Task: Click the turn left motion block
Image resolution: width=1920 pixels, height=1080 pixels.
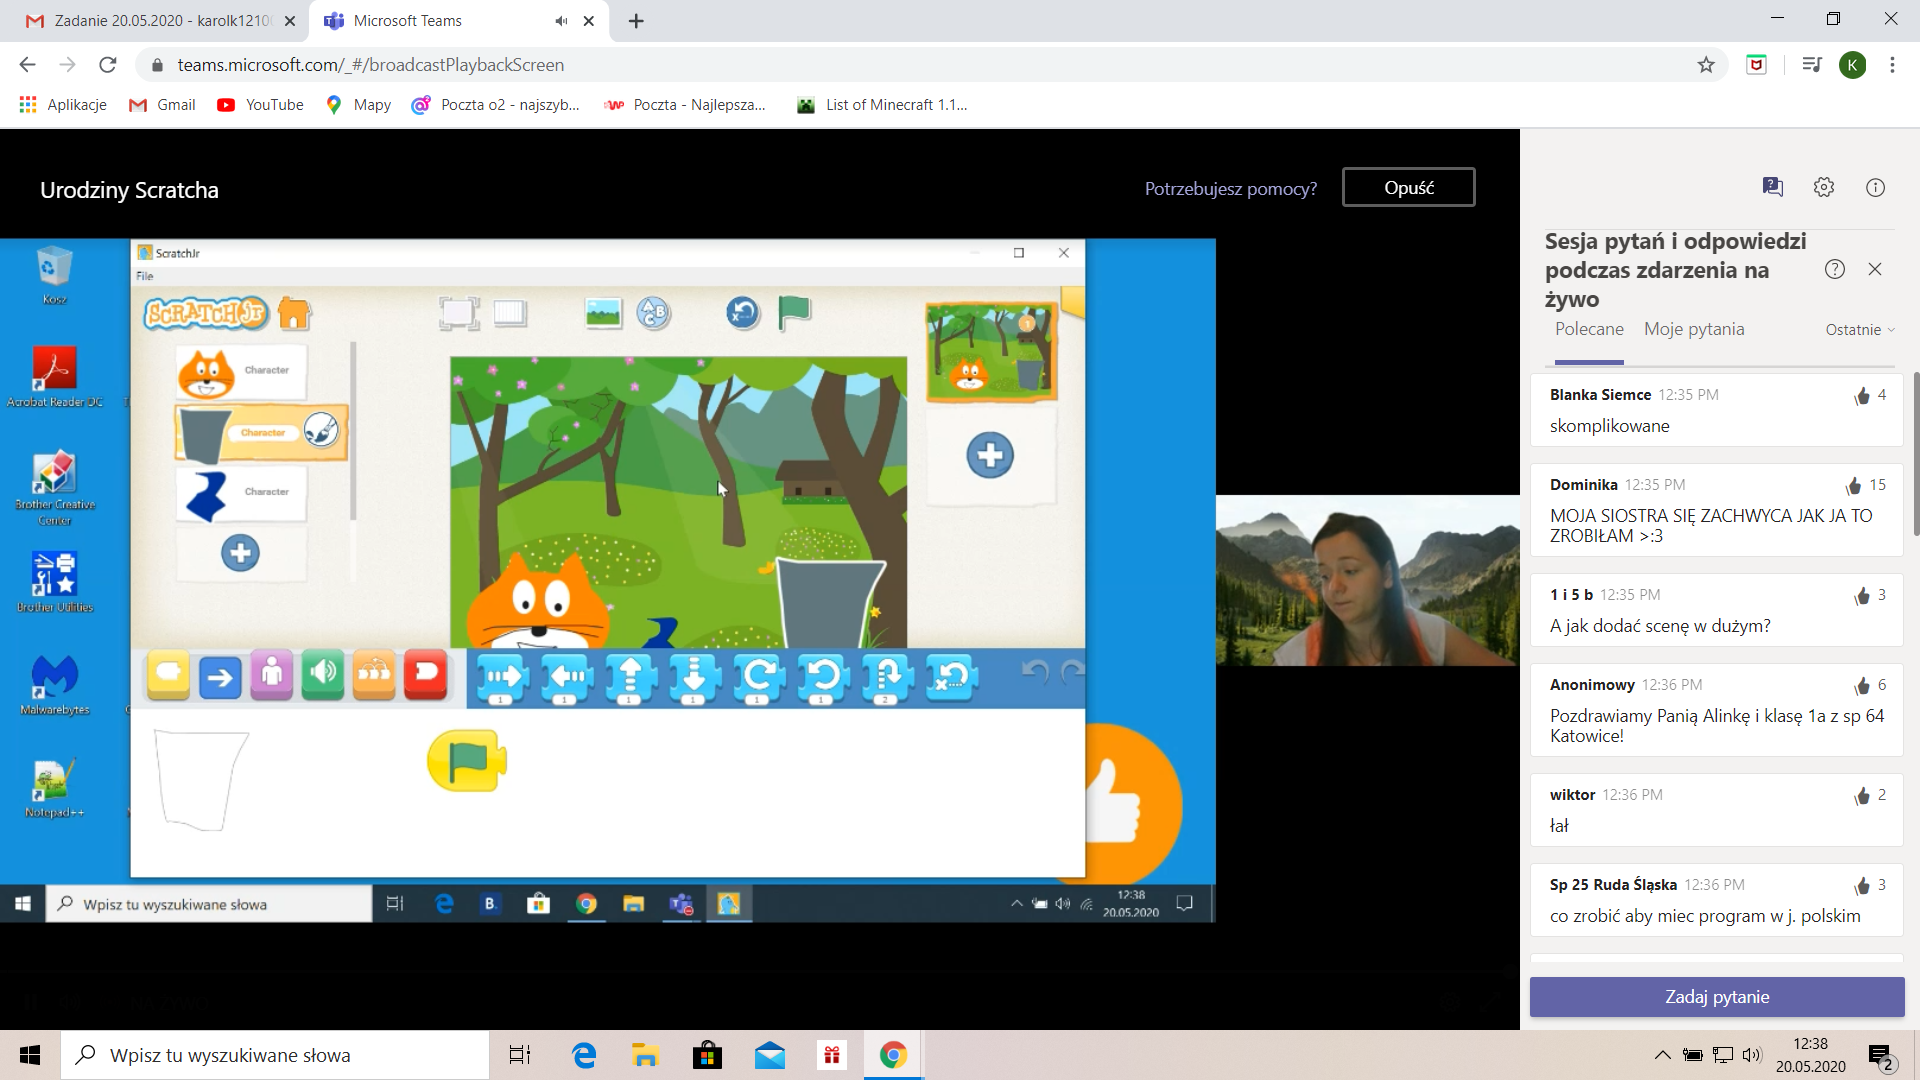Action: (822, 679)
